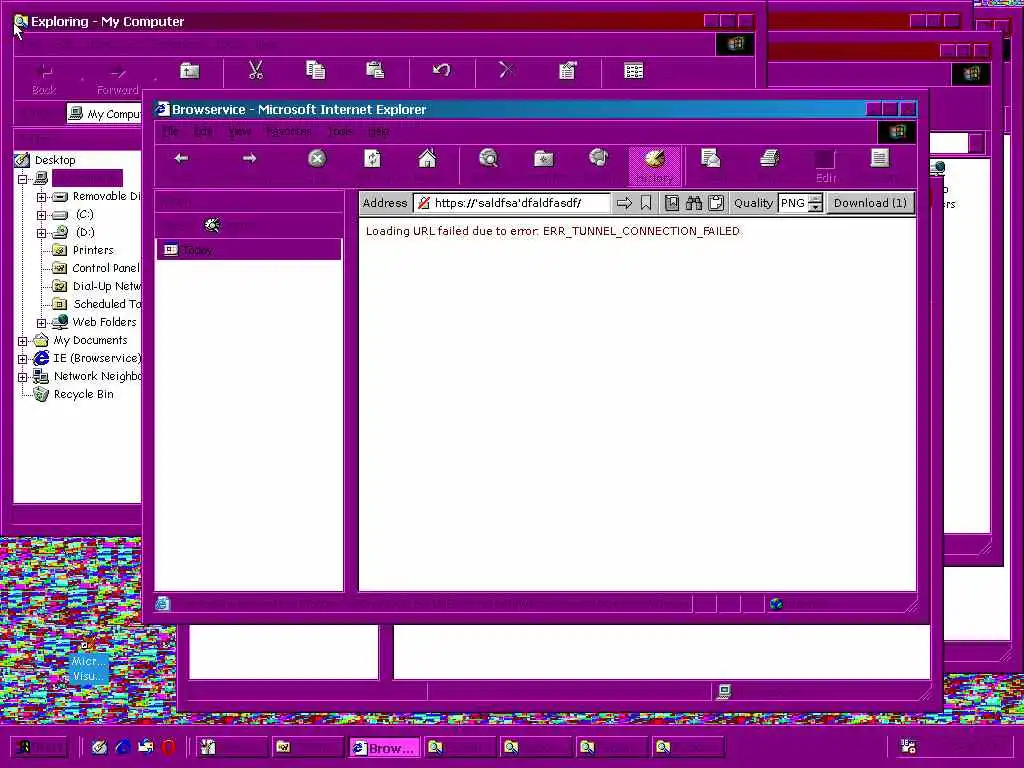Screen dimensions: 1024x768
Task: Click the bookmark icon beside address bar
Action: [646, 203]
